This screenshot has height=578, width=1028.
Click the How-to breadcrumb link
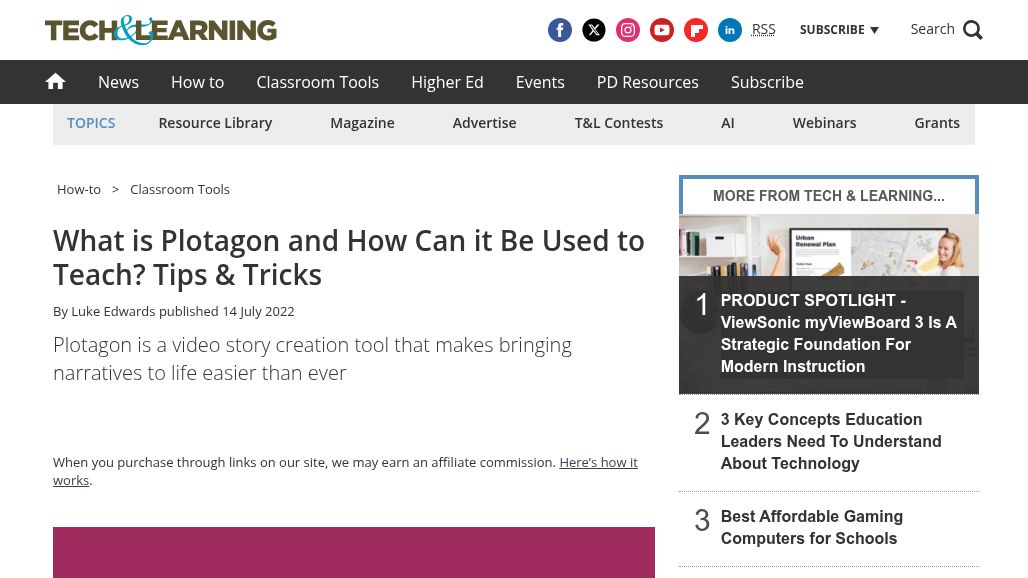pos(79,189)
